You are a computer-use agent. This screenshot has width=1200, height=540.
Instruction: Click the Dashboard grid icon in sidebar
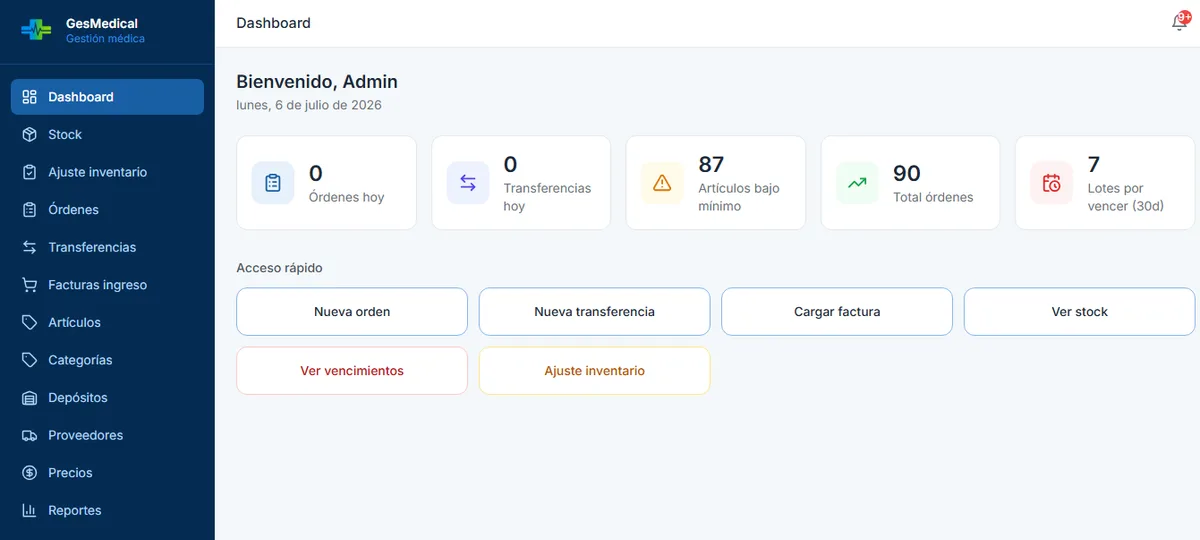tap(30, 97)
